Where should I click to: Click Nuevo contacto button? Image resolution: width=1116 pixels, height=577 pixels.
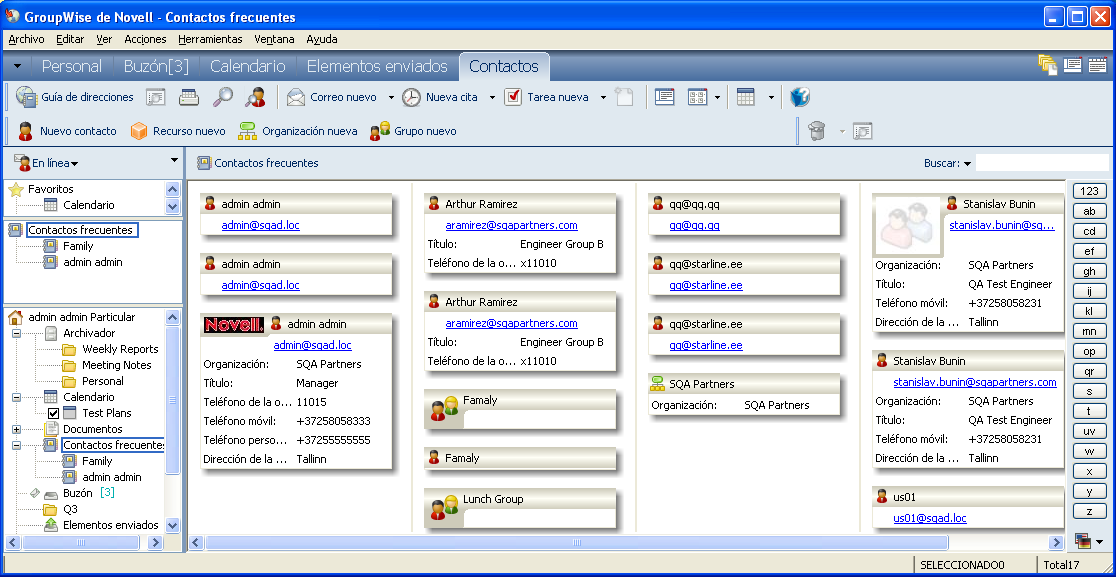click(x=67, y=131)
